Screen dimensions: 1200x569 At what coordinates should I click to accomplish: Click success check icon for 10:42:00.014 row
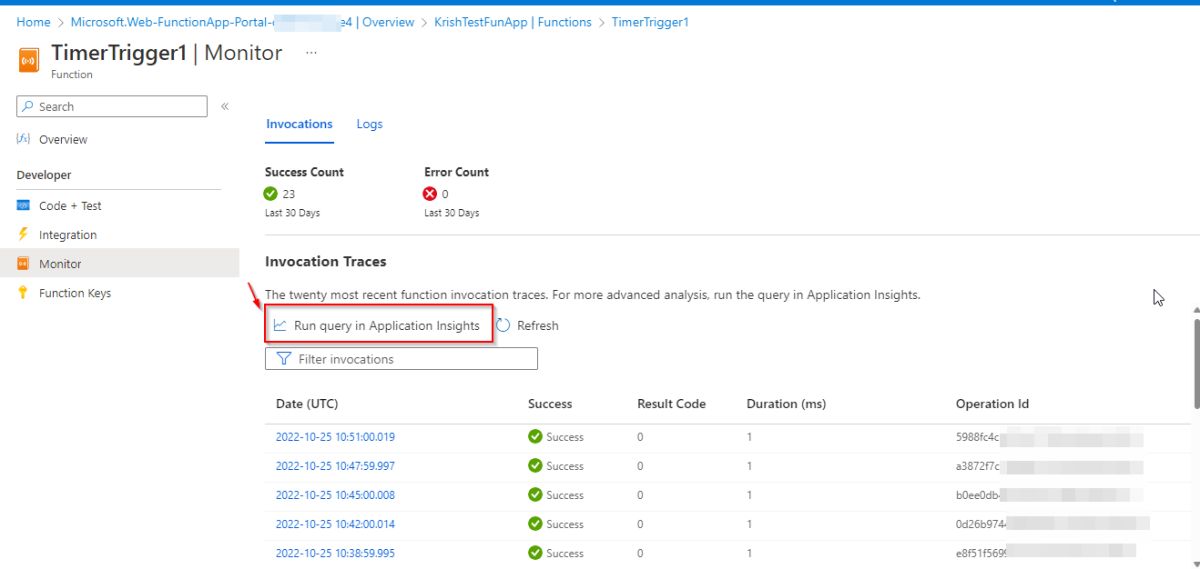pyautogui.click(x=535, y=523)
